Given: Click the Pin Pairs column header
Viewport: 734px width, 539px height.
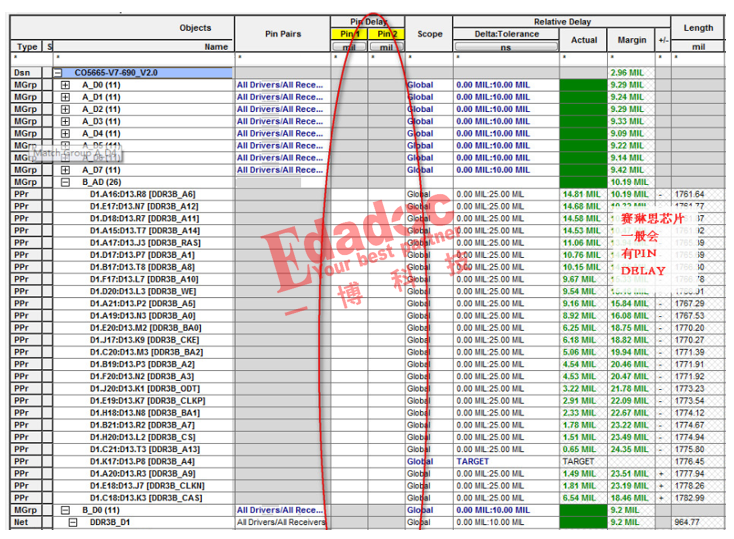Looking at the screenshot, I should point(283,34).
